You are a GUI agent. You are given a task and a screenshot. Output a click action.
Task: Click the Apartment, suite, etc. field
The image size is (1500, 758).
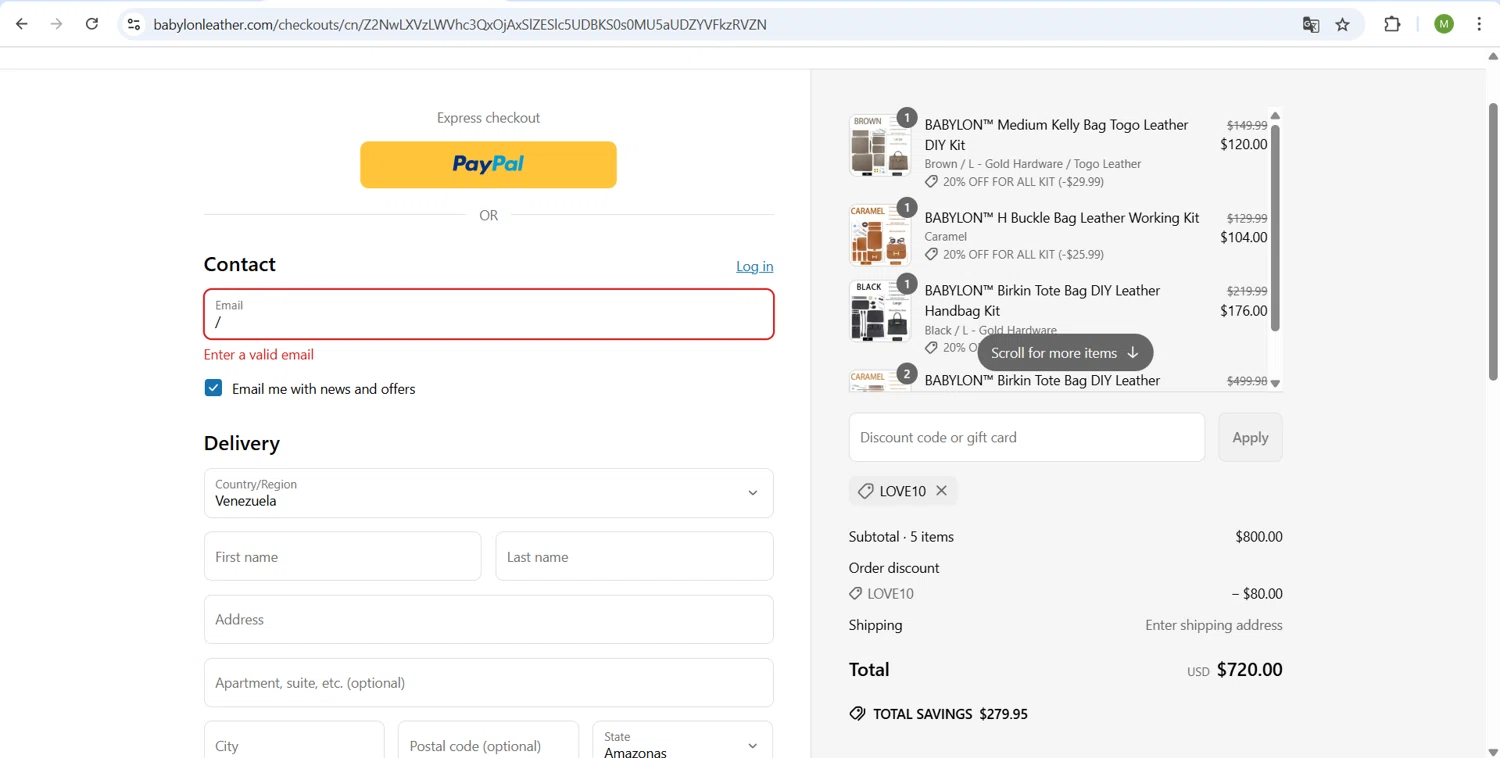coord(488,683)
